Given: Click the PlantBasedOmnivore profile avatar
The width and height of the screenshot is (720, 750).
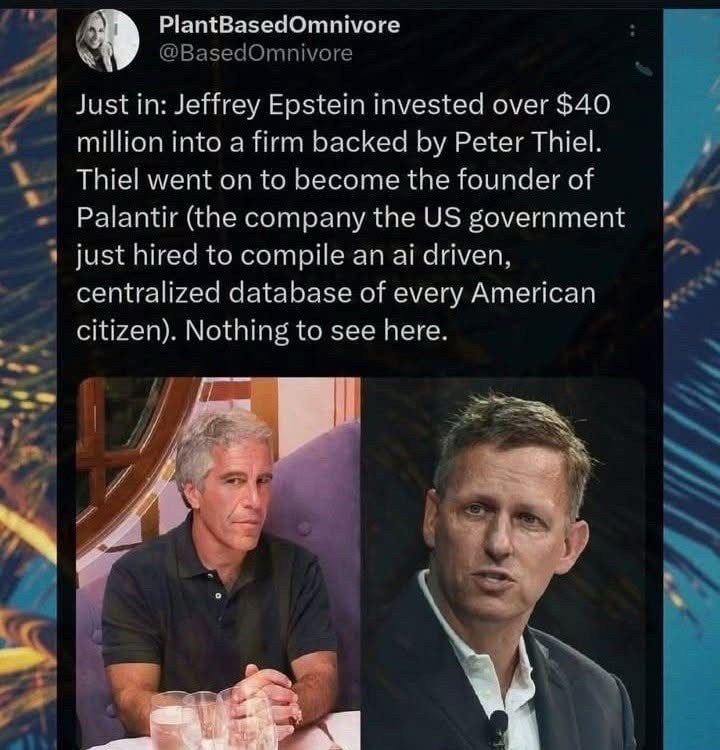Looking at the screenshot, I should tap(108, 40).
